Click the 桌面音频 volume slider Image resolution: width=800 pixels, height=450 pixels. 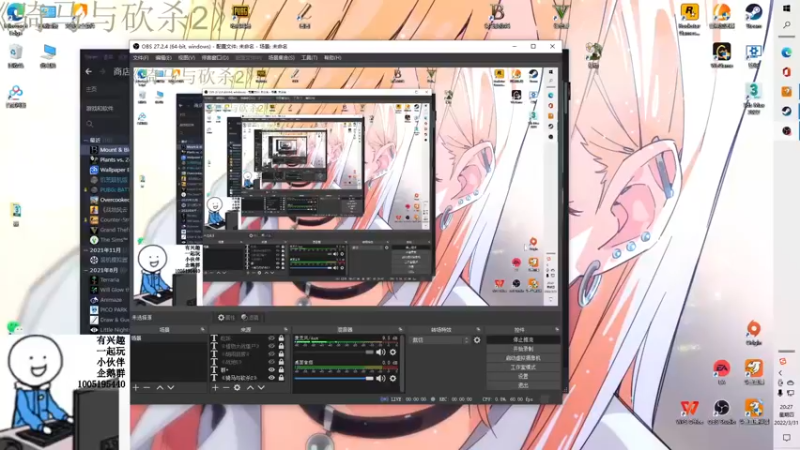pyautogui.click(x=334, y=379)
